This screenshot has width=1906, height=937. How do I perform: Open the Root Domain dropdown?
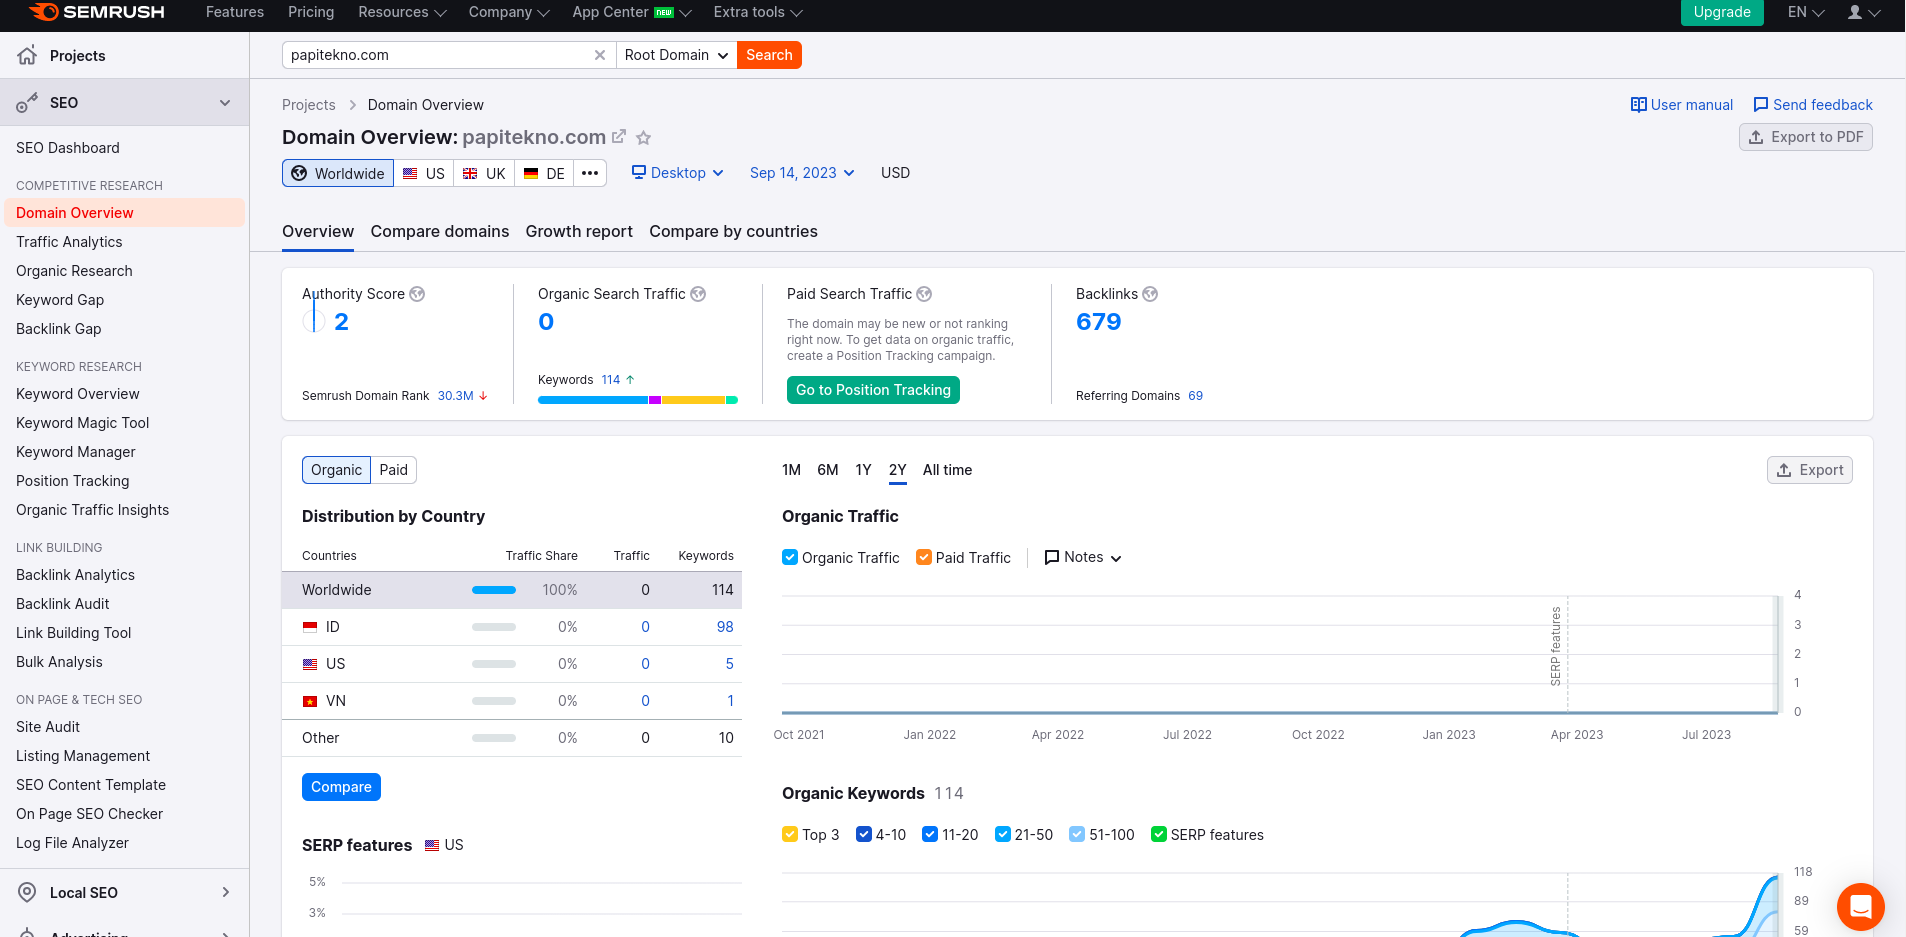click(676, 55)
